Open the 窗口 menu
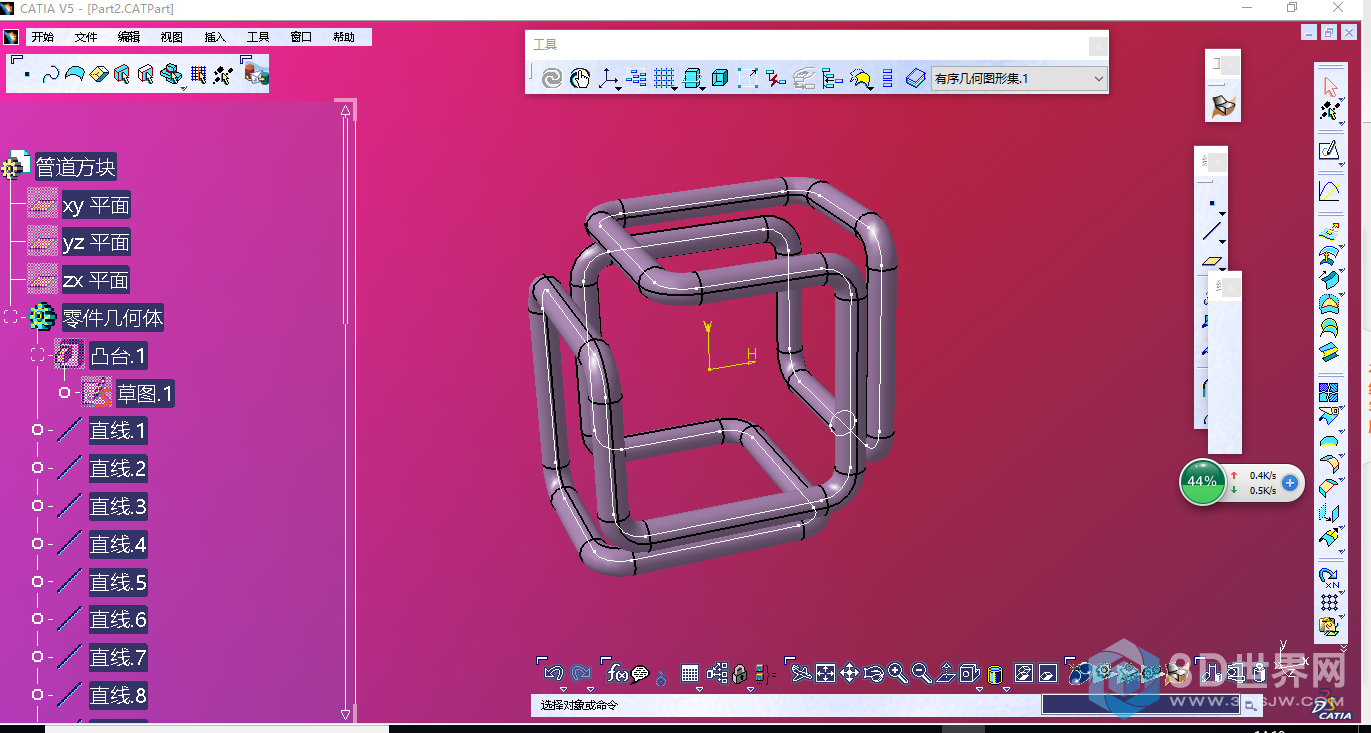 click(301, 37)
